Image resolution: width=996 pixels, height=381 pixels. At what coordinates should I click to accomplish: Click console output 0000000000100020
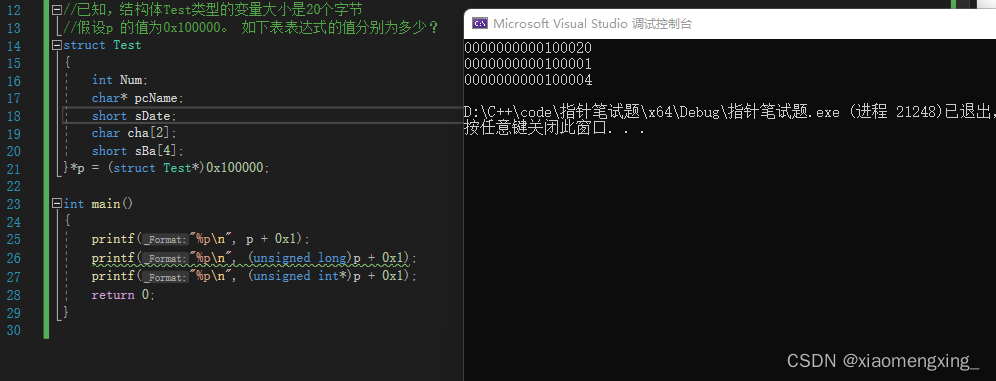coord(528,48)
